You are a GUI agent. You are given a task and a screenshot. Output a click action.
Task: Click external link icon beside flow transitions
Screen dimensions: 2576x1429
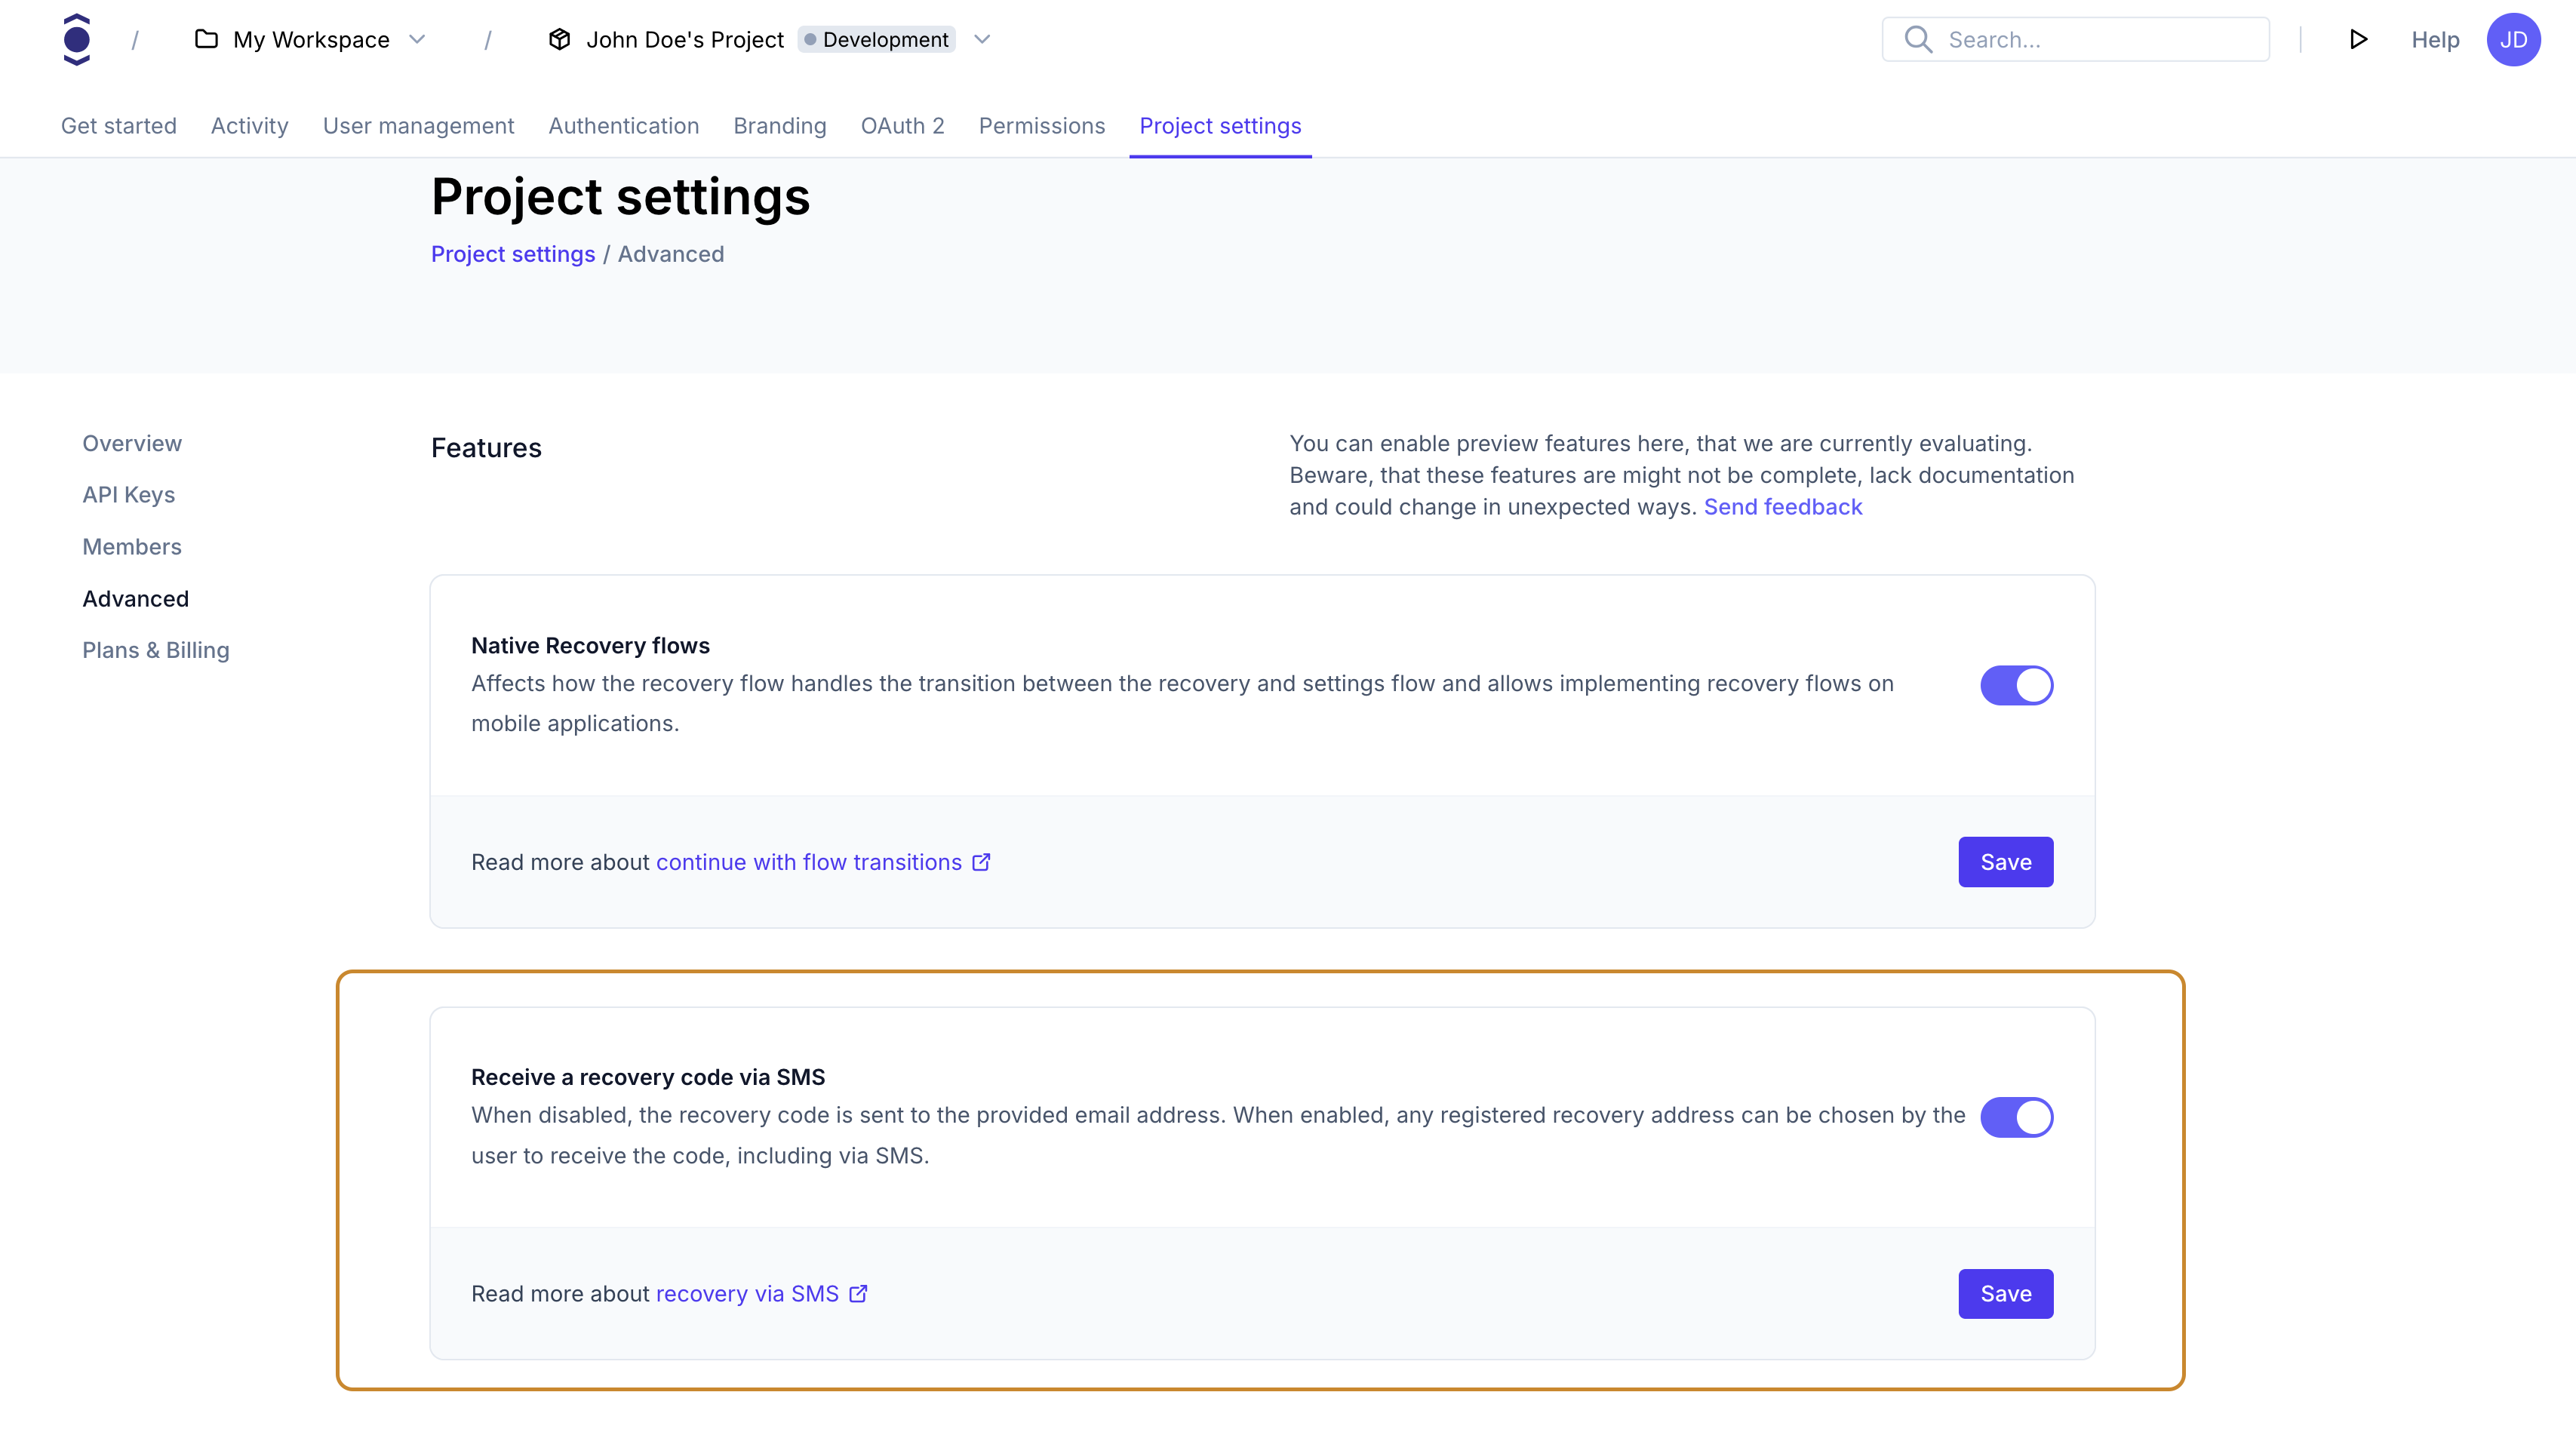[x=981, y=862]
